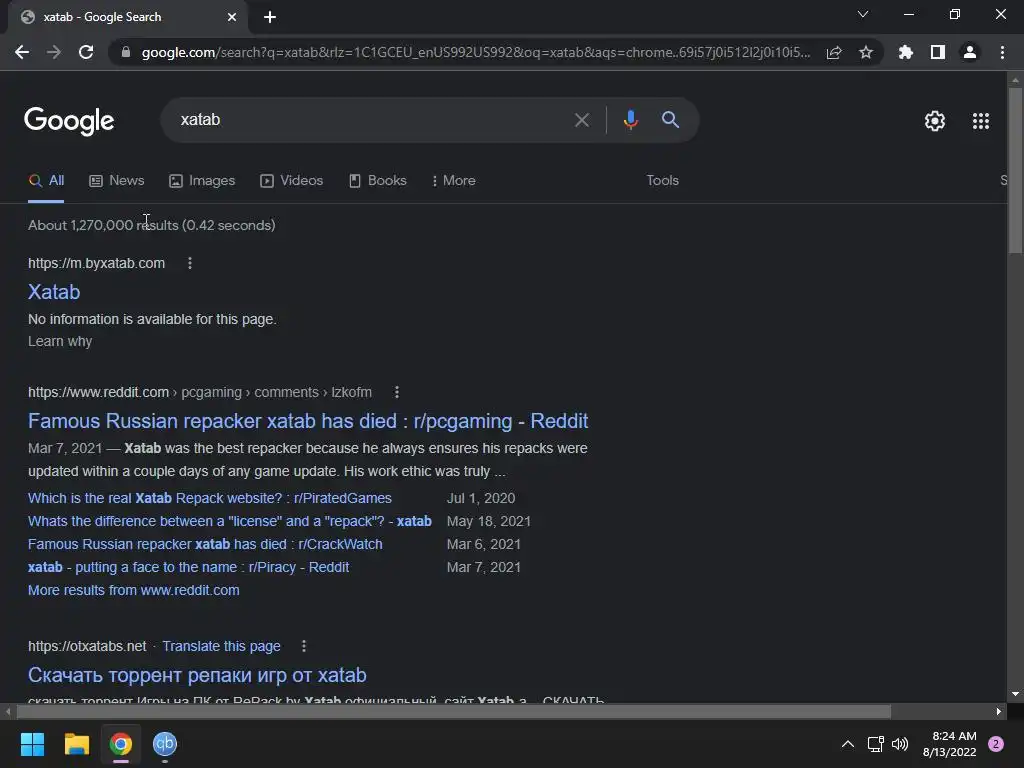
Task: Open the r/CrackWatch xatab link
Action: (x=205, y=544)
